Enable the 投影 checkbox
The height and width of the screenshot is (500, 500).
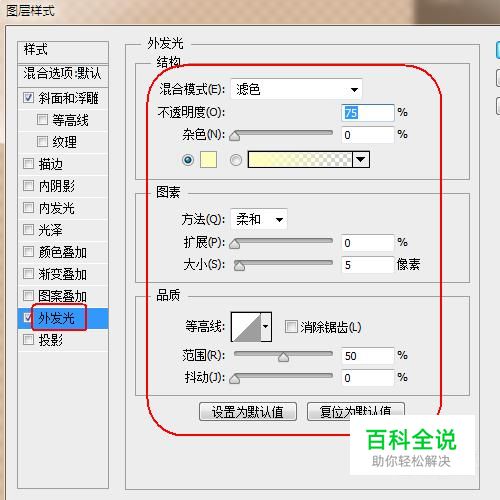coord(28,340)
